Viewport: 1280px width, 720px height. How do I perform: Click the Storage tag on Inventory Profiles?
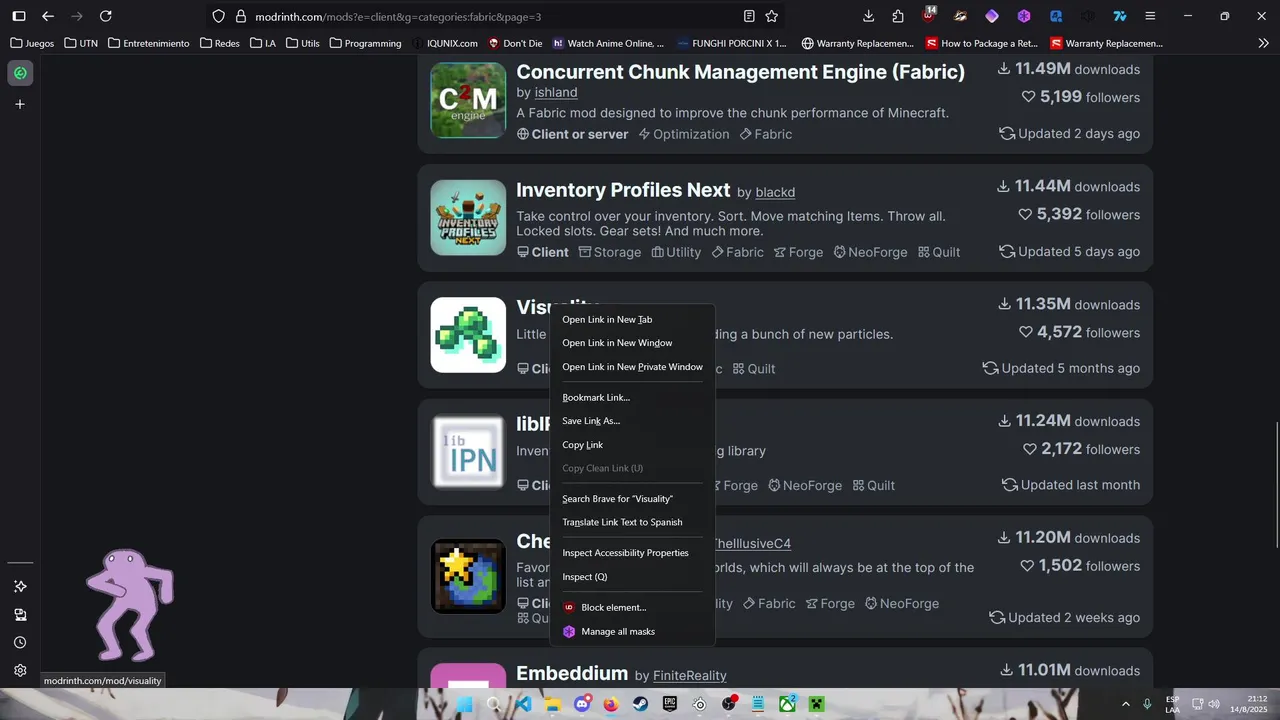[x=610, y=252]
